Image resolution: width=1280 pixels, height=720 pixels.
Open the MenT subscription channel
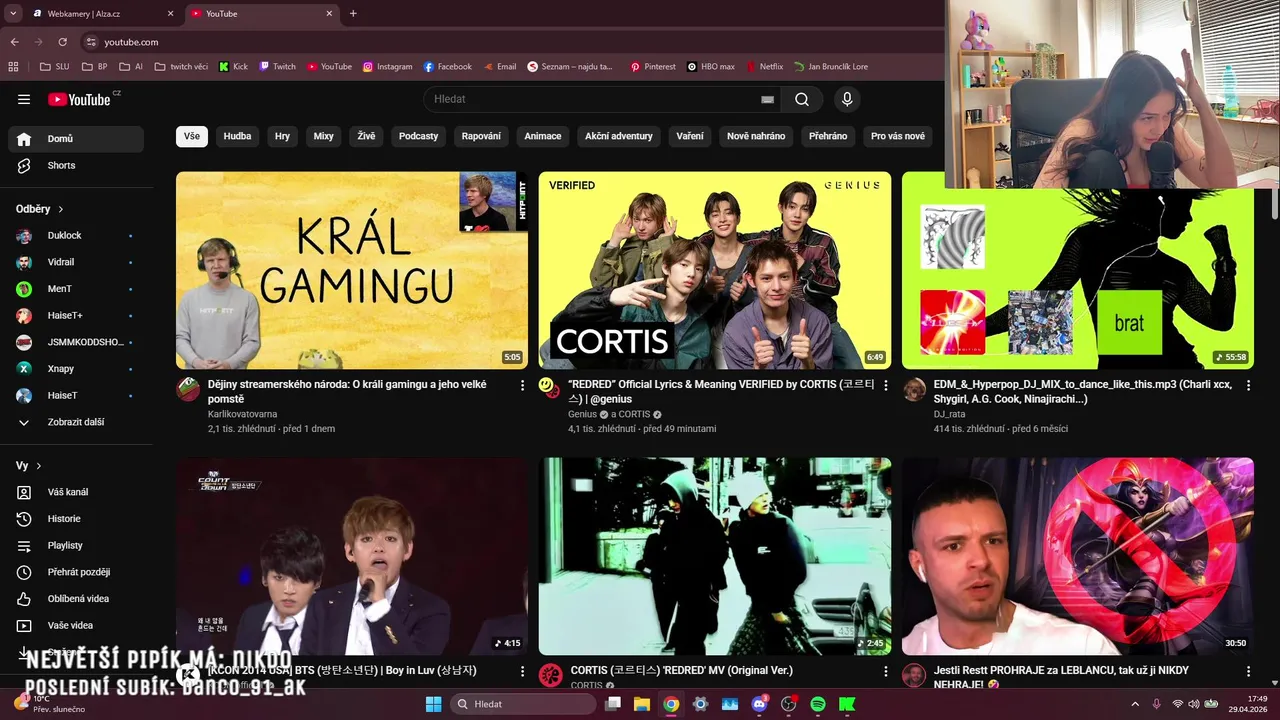click(76, 289)
